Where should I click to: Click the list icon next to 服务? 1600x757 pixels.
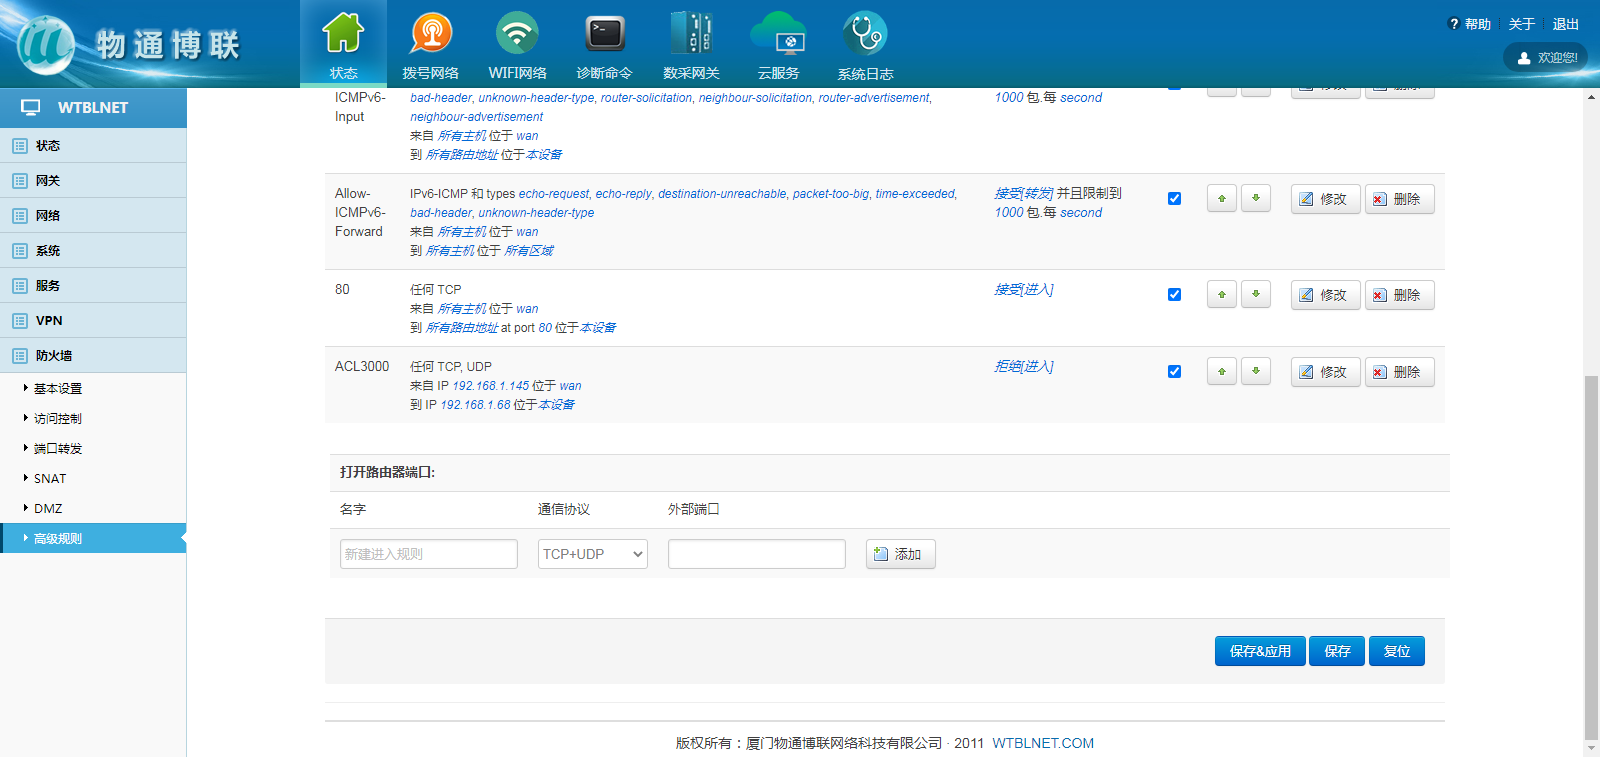point(20,286)
